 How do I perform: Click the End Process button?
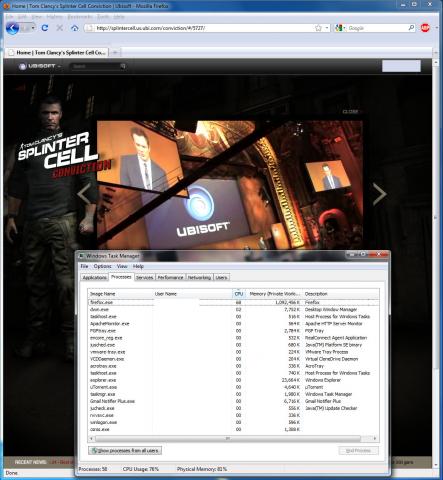[x=359, y=451]
